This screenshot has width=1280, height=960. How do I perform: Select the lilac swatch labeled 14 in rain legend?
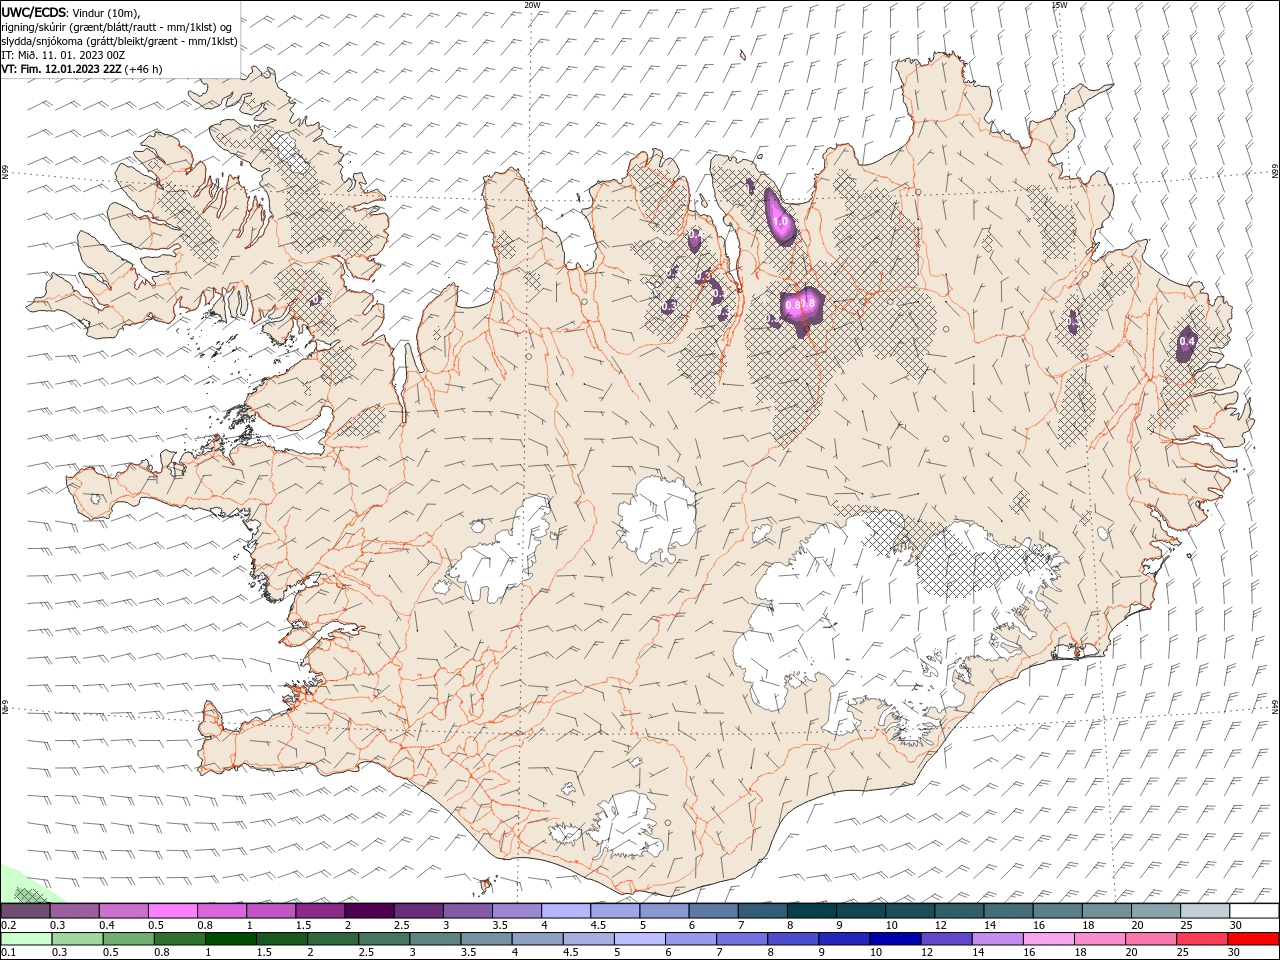[x=998, y=939]
